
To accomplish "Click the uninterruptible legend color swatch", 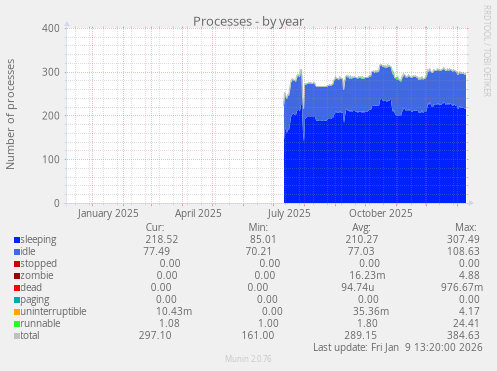I will (x=17, y=312).
